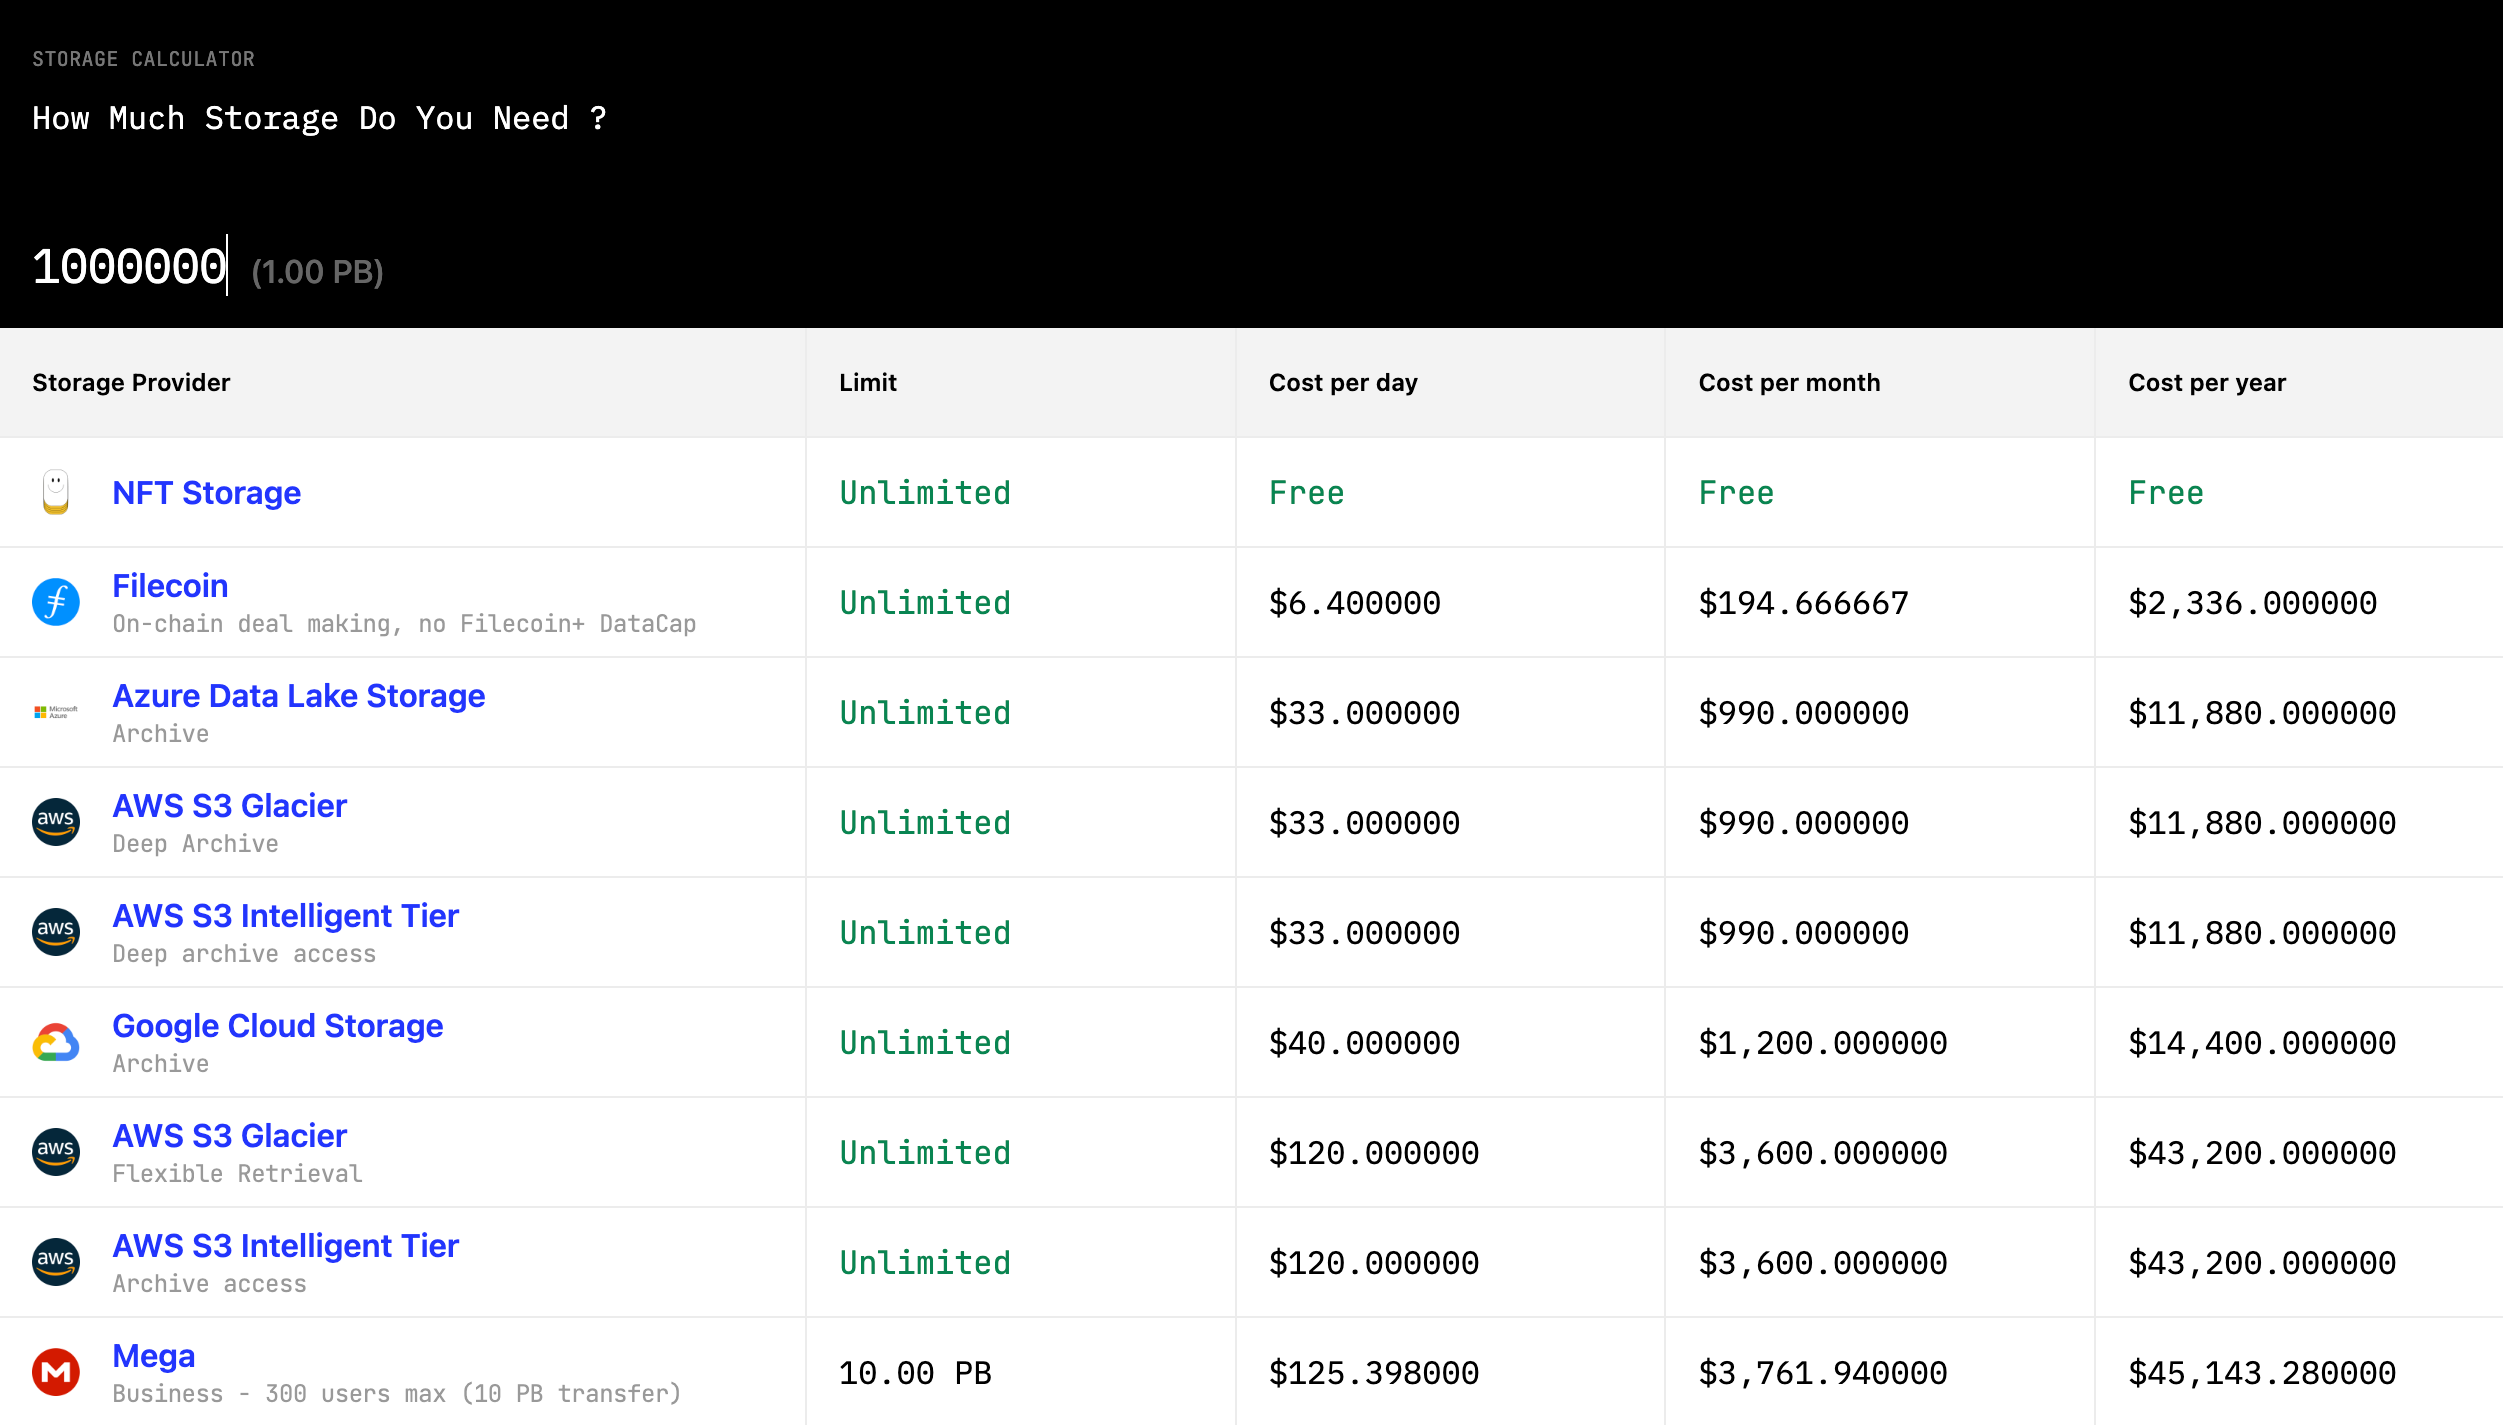Focus the storage amount field showing 1000000

(x=130, y=266)
